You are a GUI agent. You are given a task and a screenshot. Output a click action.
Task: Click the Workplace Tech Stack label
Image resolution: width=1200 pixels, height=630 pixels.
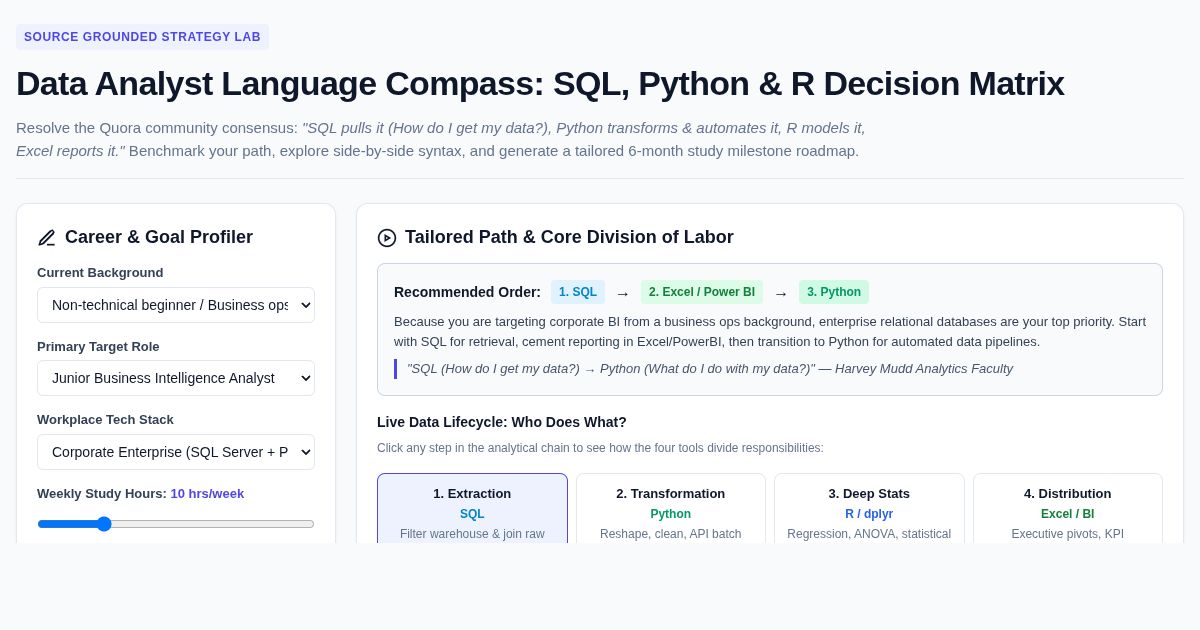(x=105, y=419)
